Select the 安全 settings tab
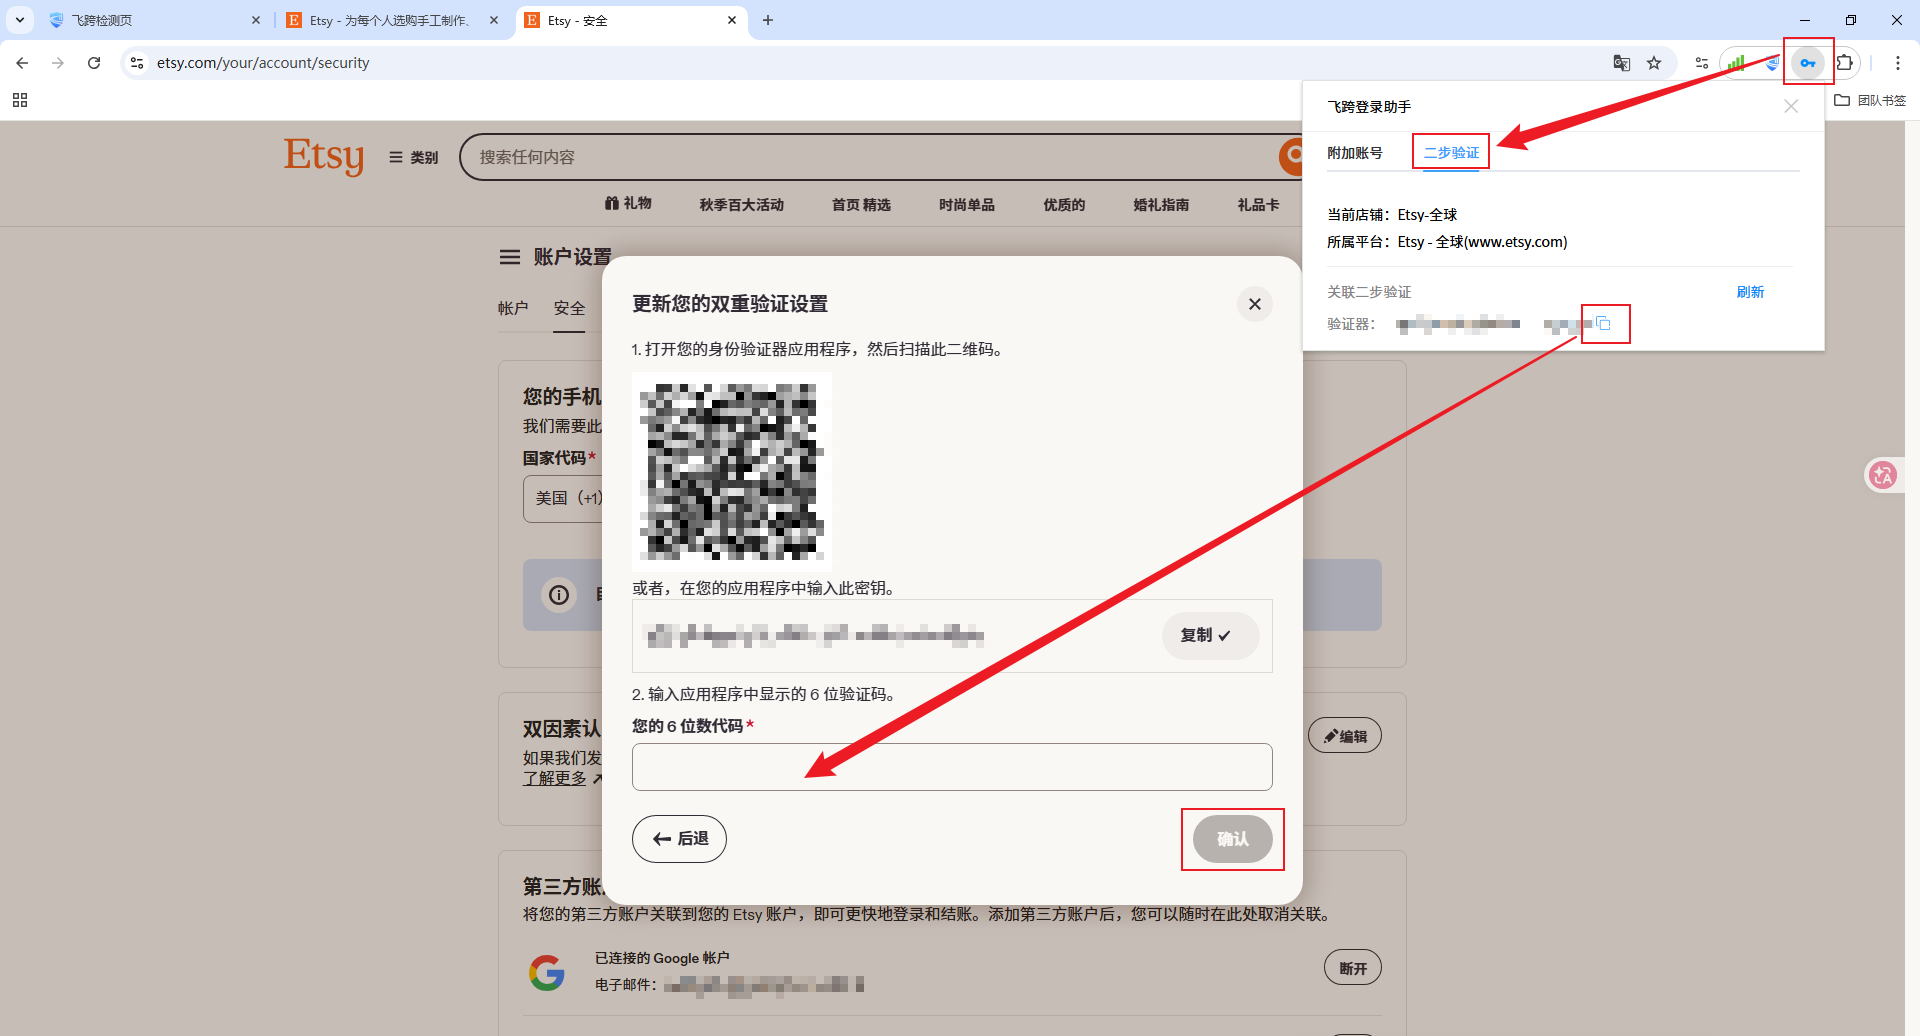This screenshot has width=1920, height=1036. (570, 308)
